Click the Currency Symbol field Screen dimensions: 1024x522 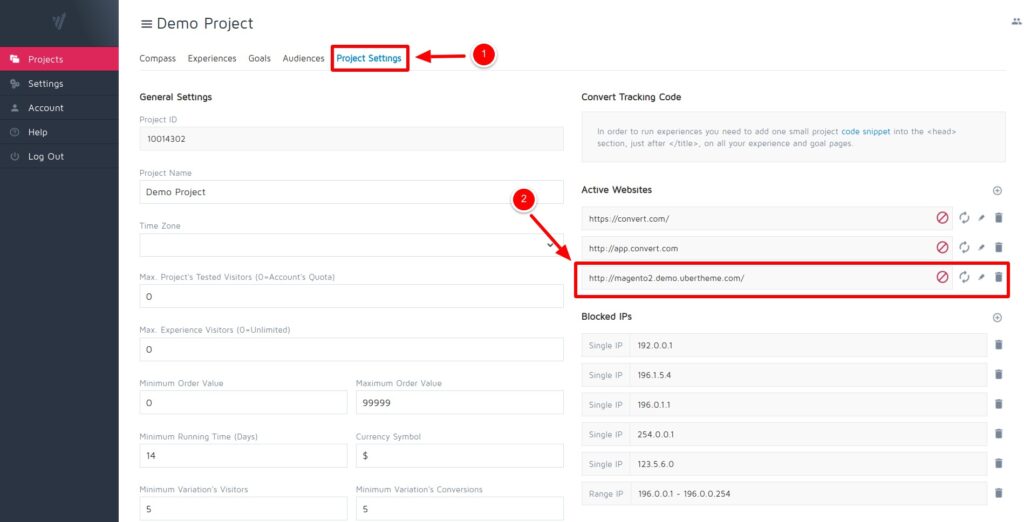(x=460, y=456)
